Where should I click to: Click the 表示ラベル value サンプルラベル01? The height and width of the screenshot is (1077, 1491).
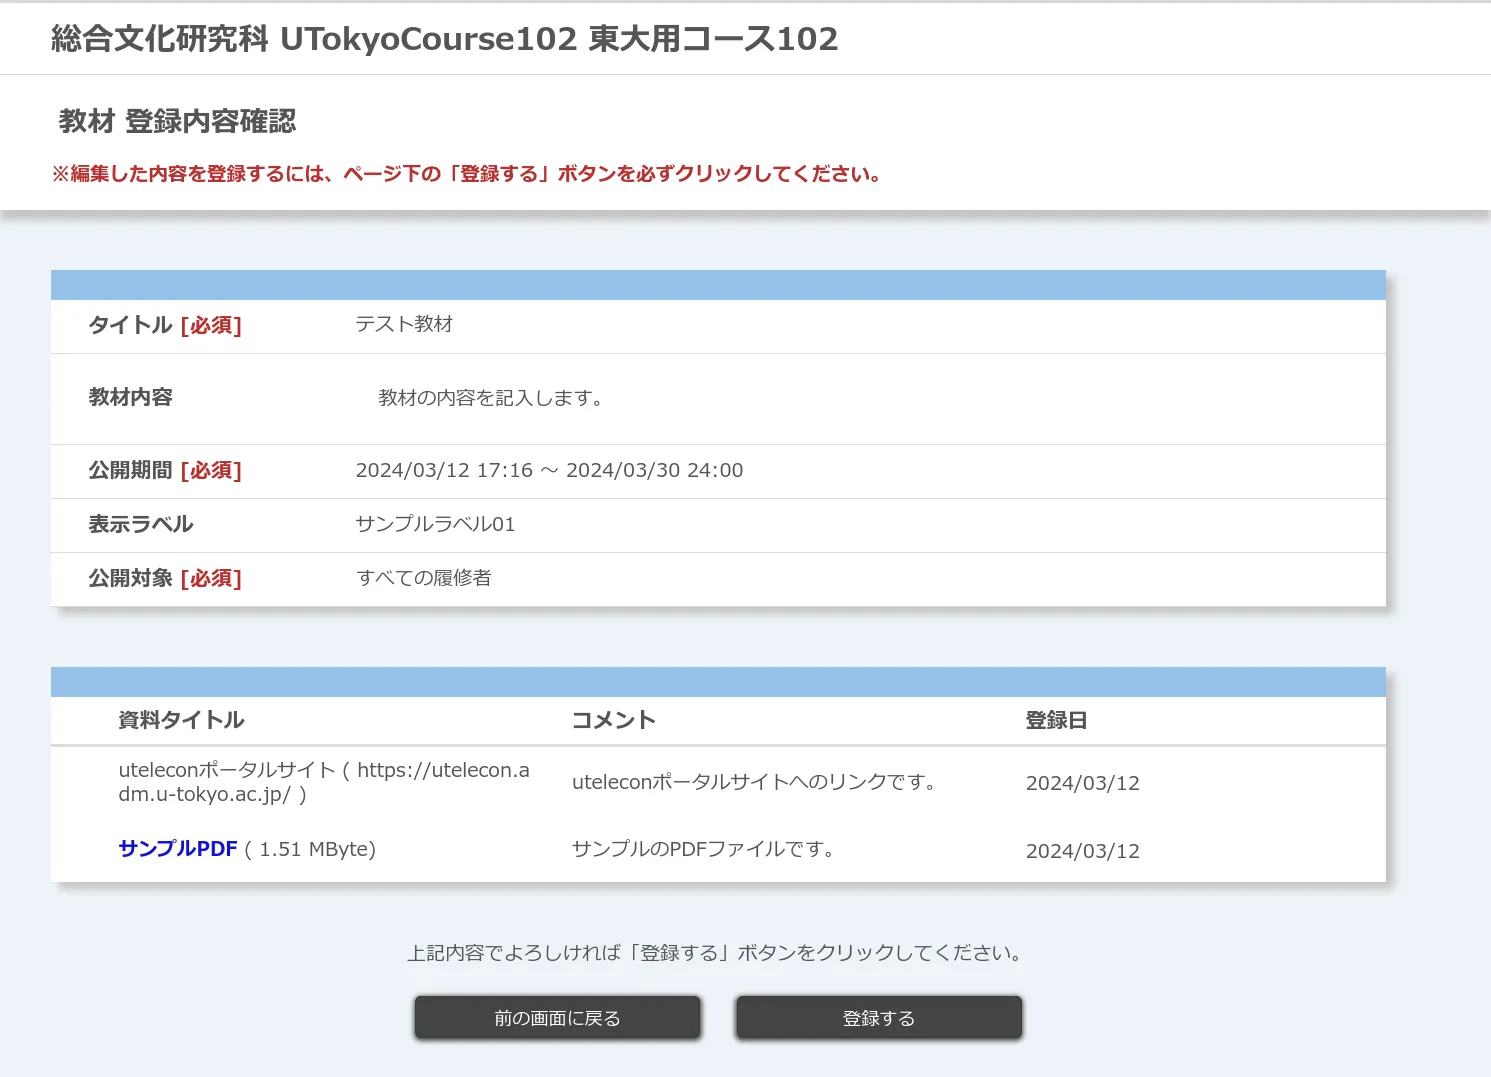pyautogui.click(x=435, y=525)
